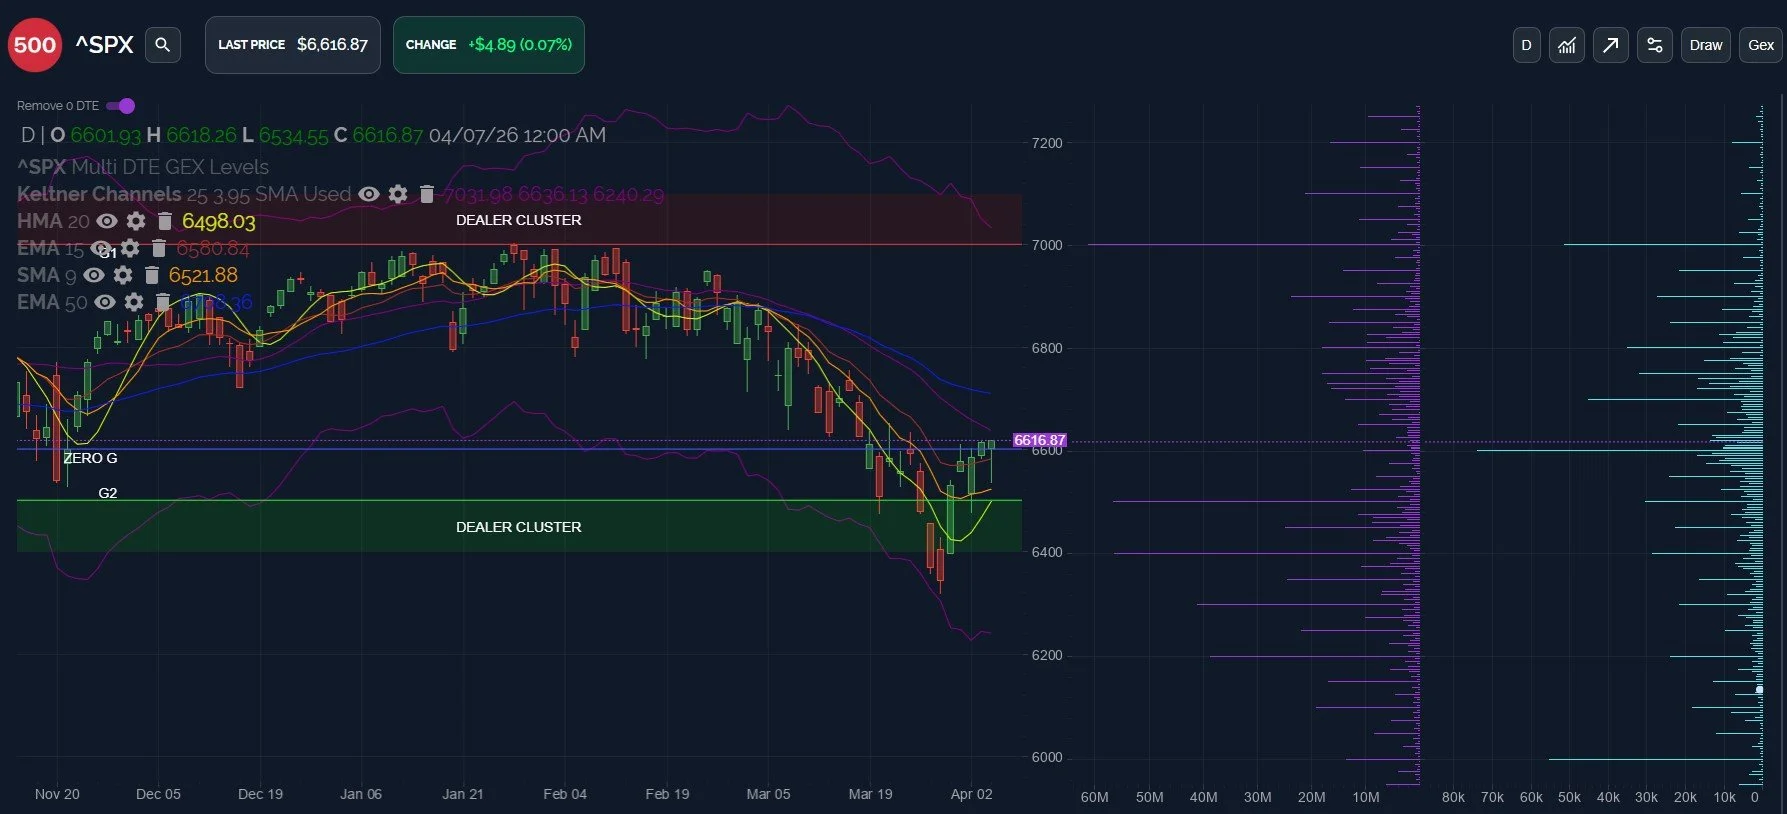1787x814 pixels.
Task: Click the 80k open interest axis label
Action: pos(1453,797)
